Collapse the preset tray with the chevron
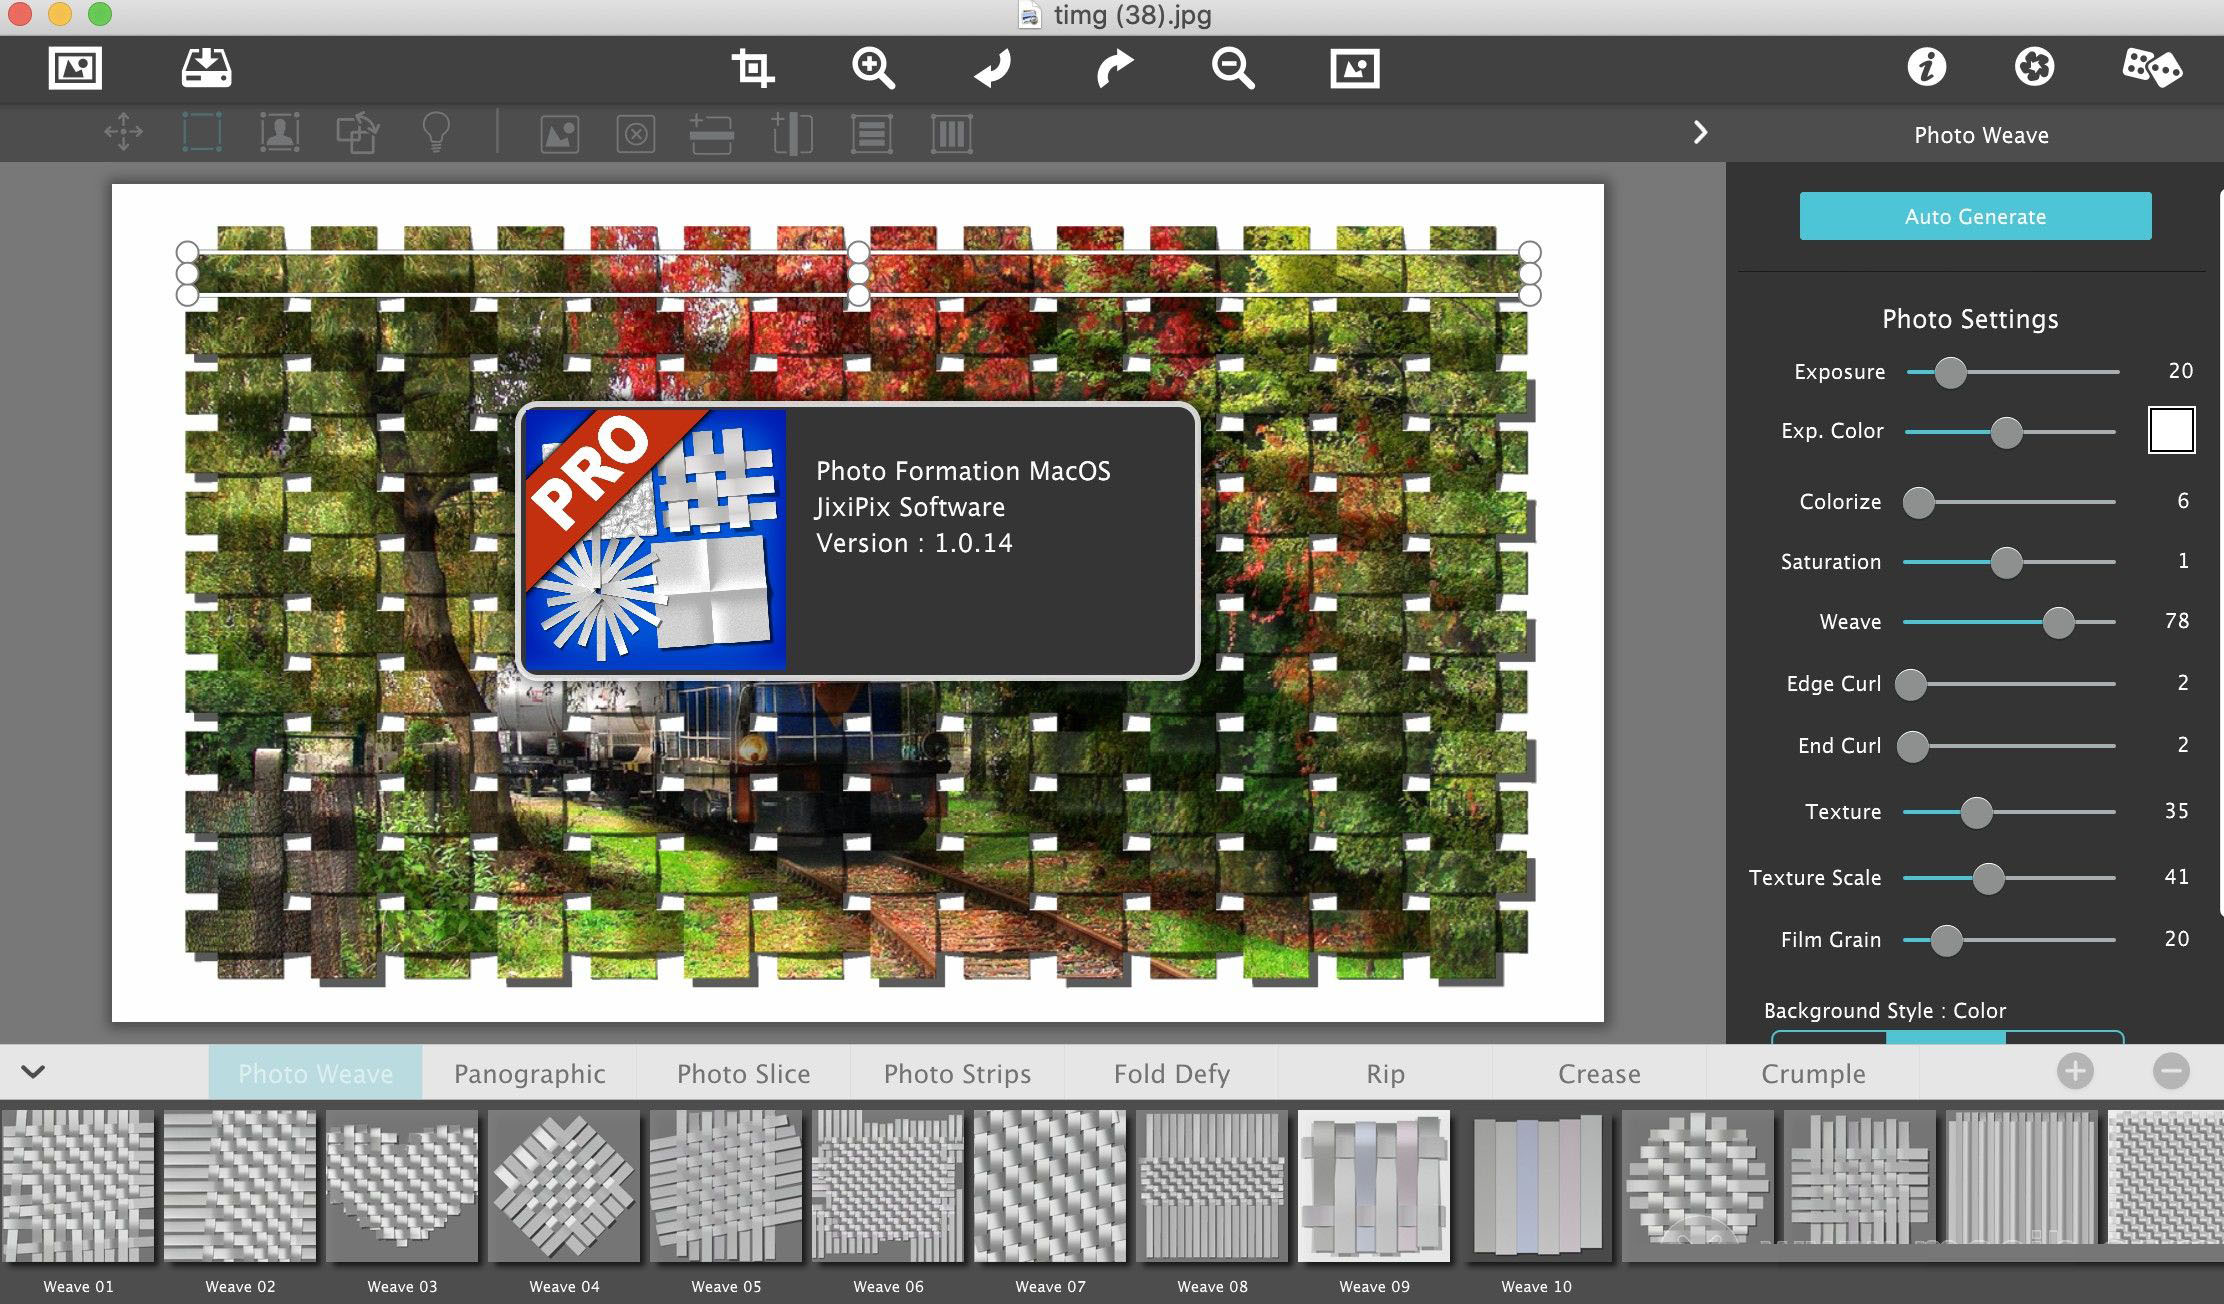This screenshot has width=2224, height=1304. (34, 1071)
